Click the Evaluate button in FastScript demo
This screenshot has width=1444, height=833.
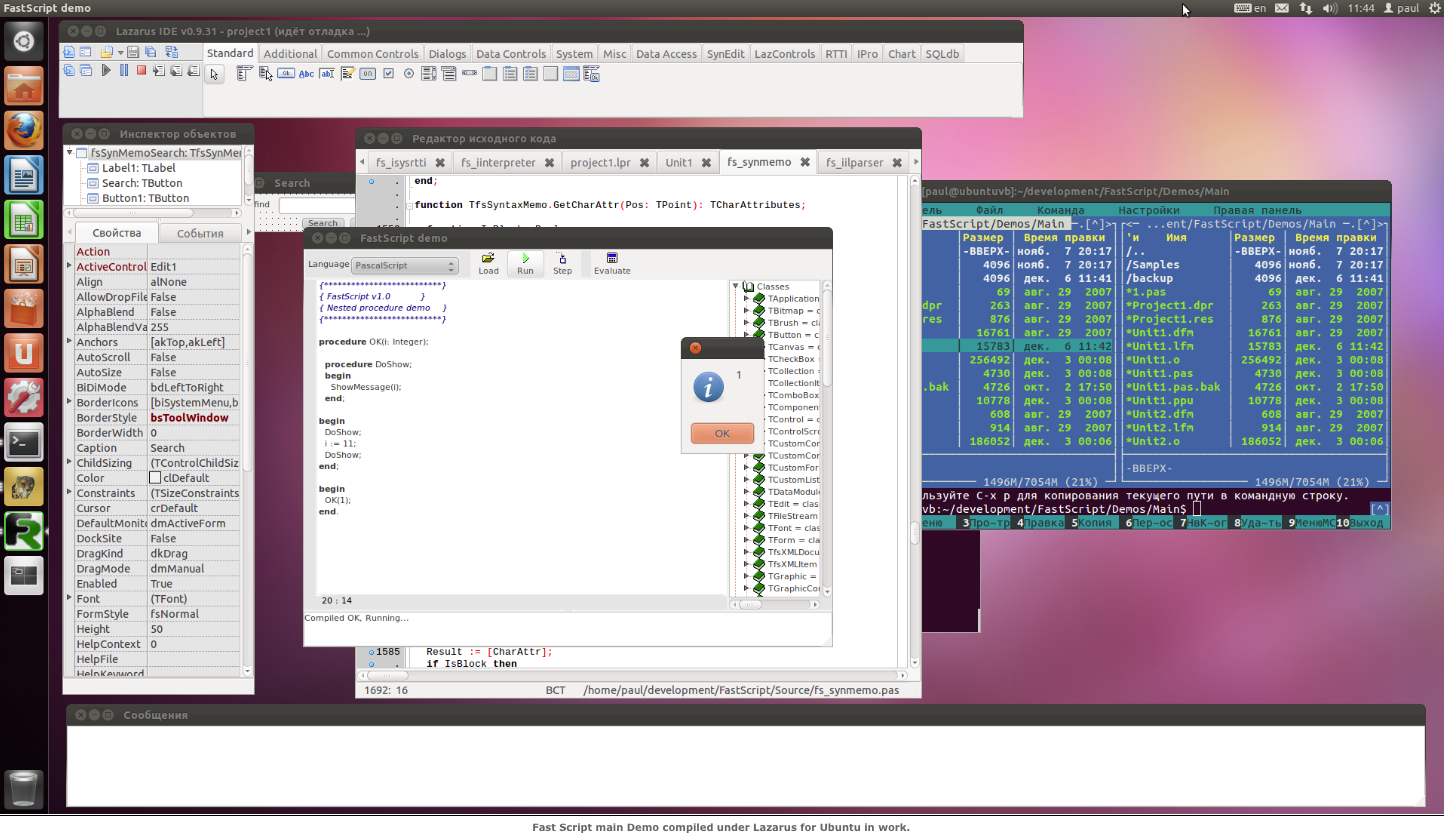coord(612,264)
